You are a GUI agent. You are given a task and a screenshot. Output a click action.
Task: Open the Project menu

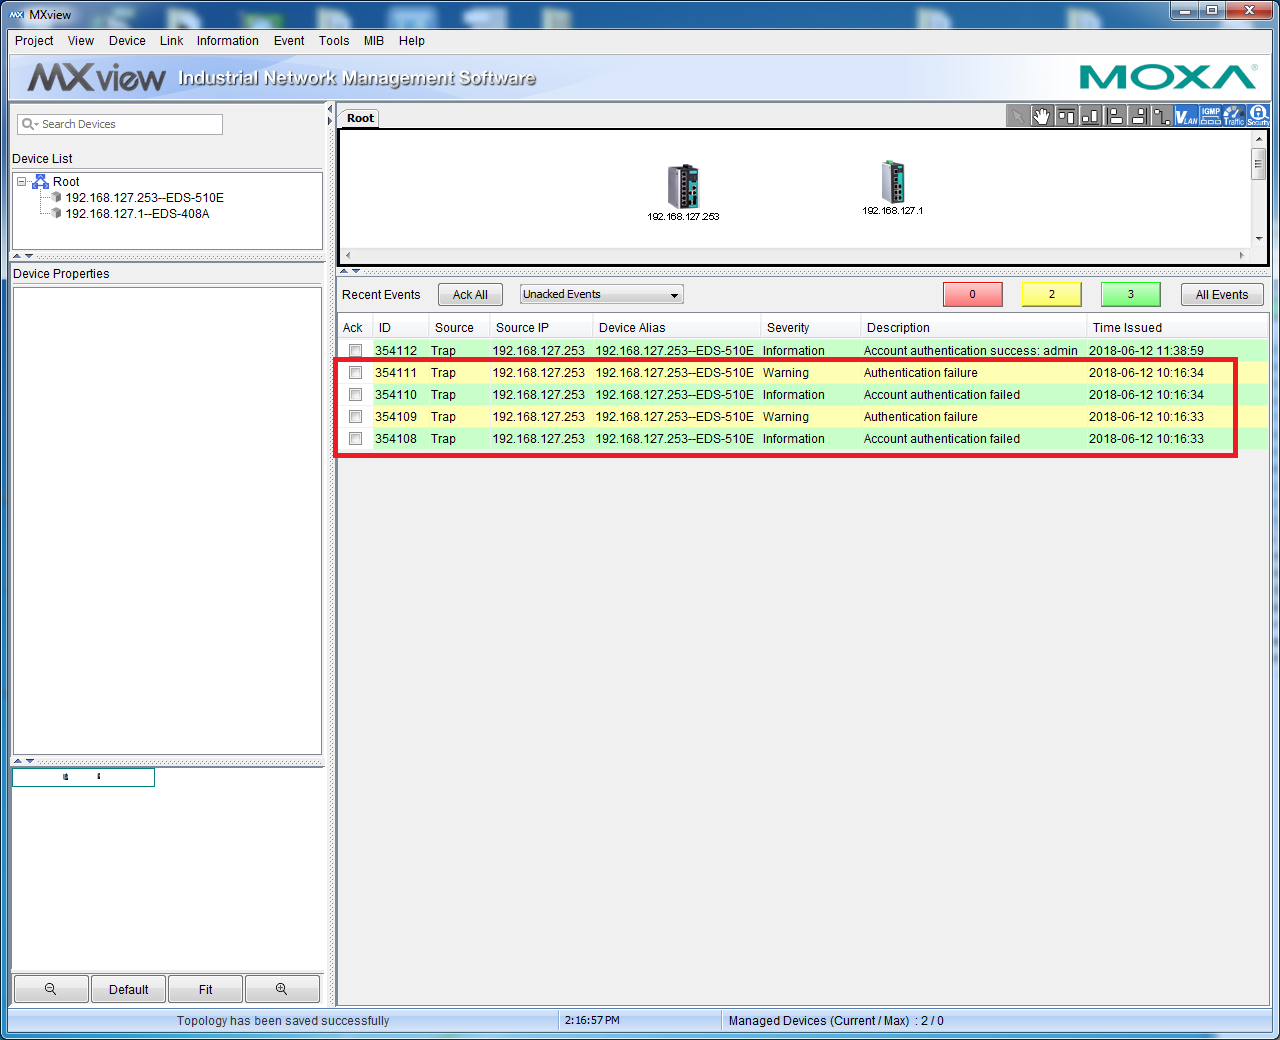coord(34,41)
